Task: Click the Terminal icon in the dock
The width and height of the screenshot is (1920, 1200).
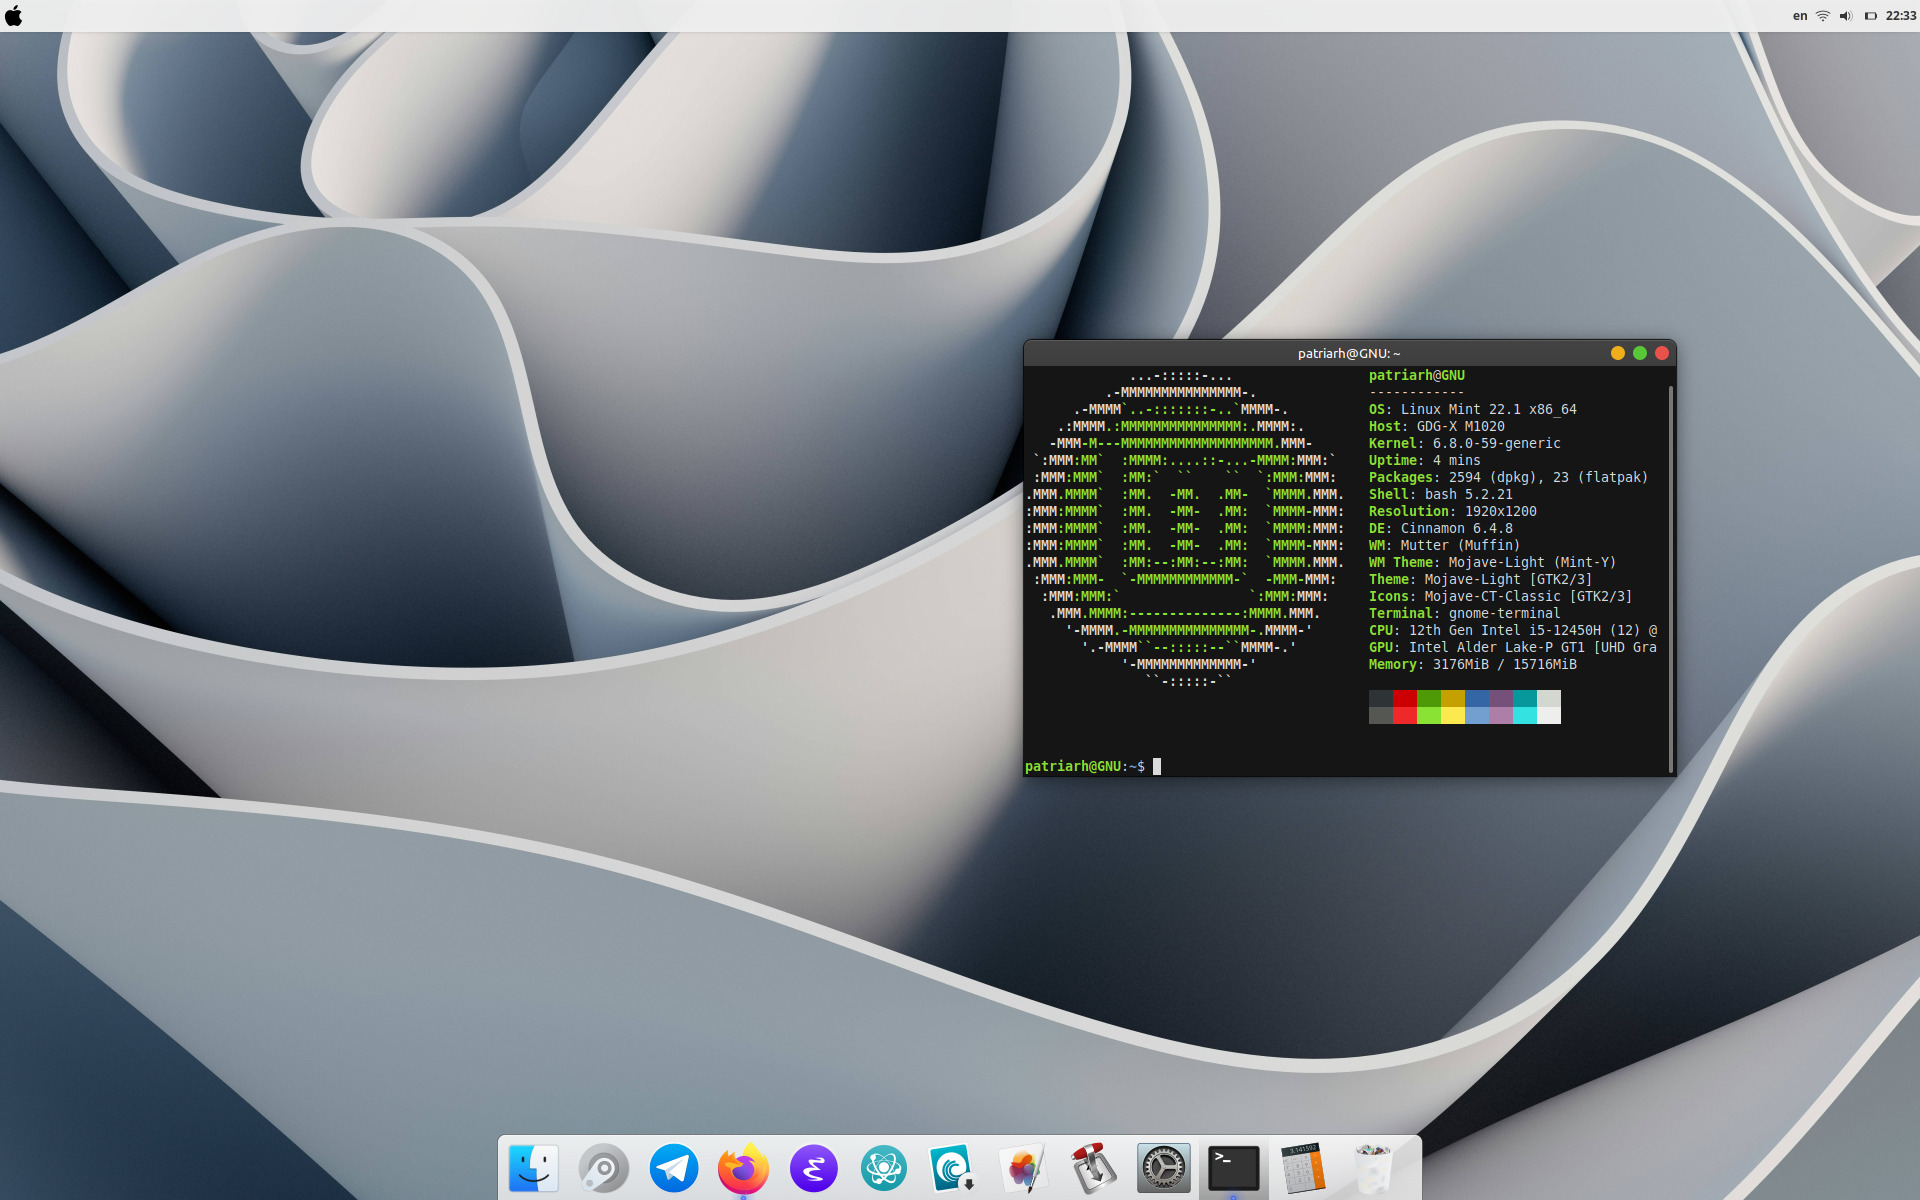Action: click(x=1233, y=1167)
